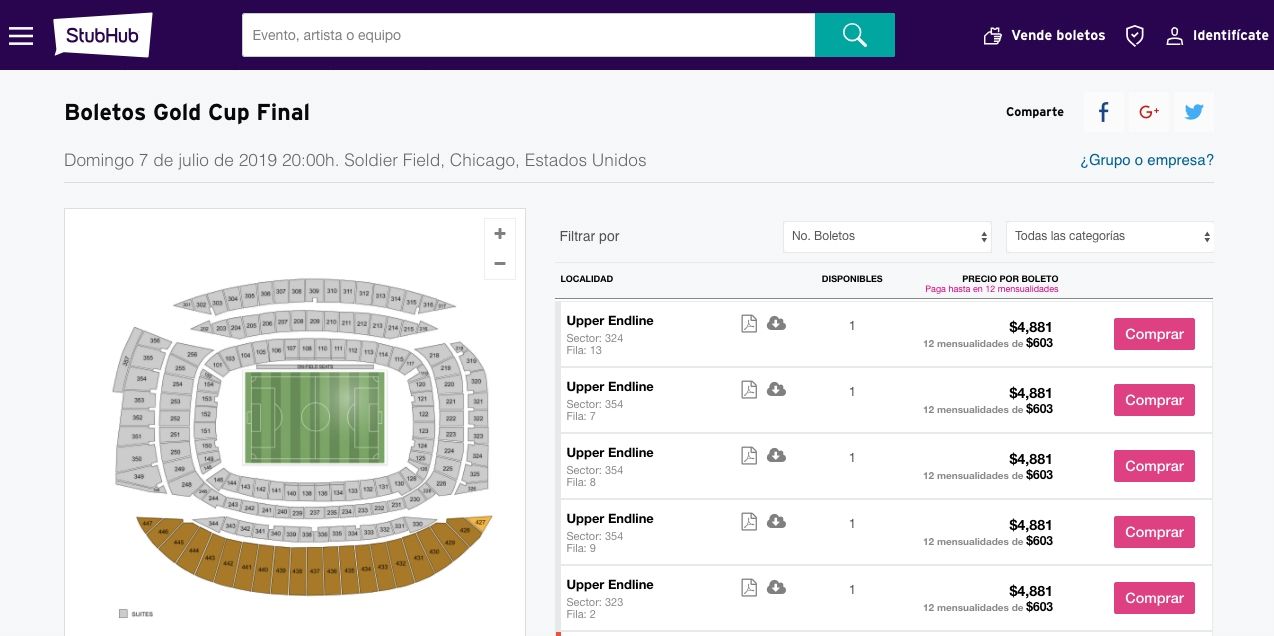Click Comprar for Sector 324 Fila 13
Image resolution: width=1274 pixels, height=636 pixels.
tap(1153, 334)
